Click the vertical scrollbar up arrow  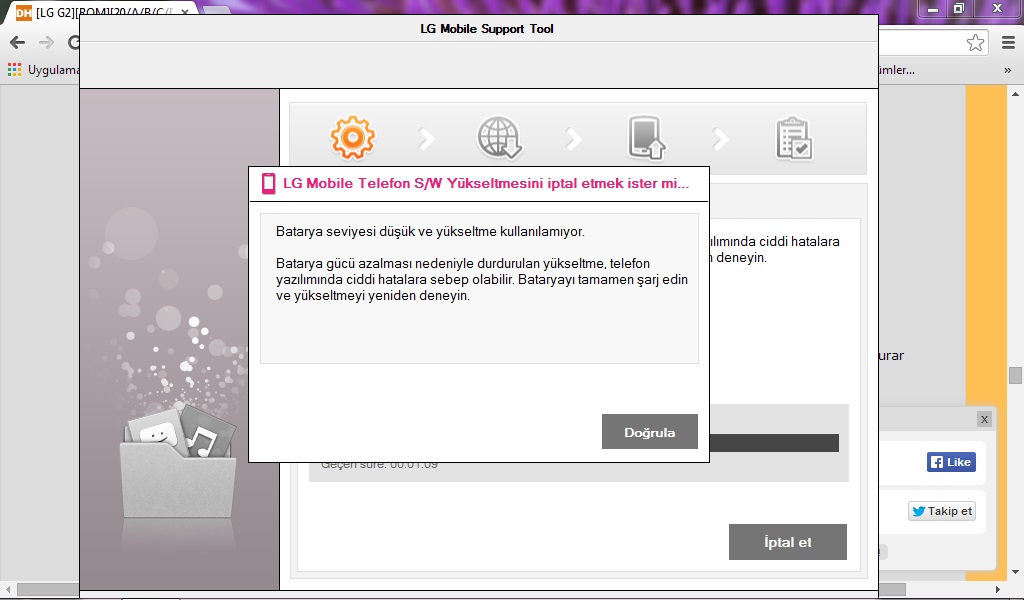pos(1016,94)
